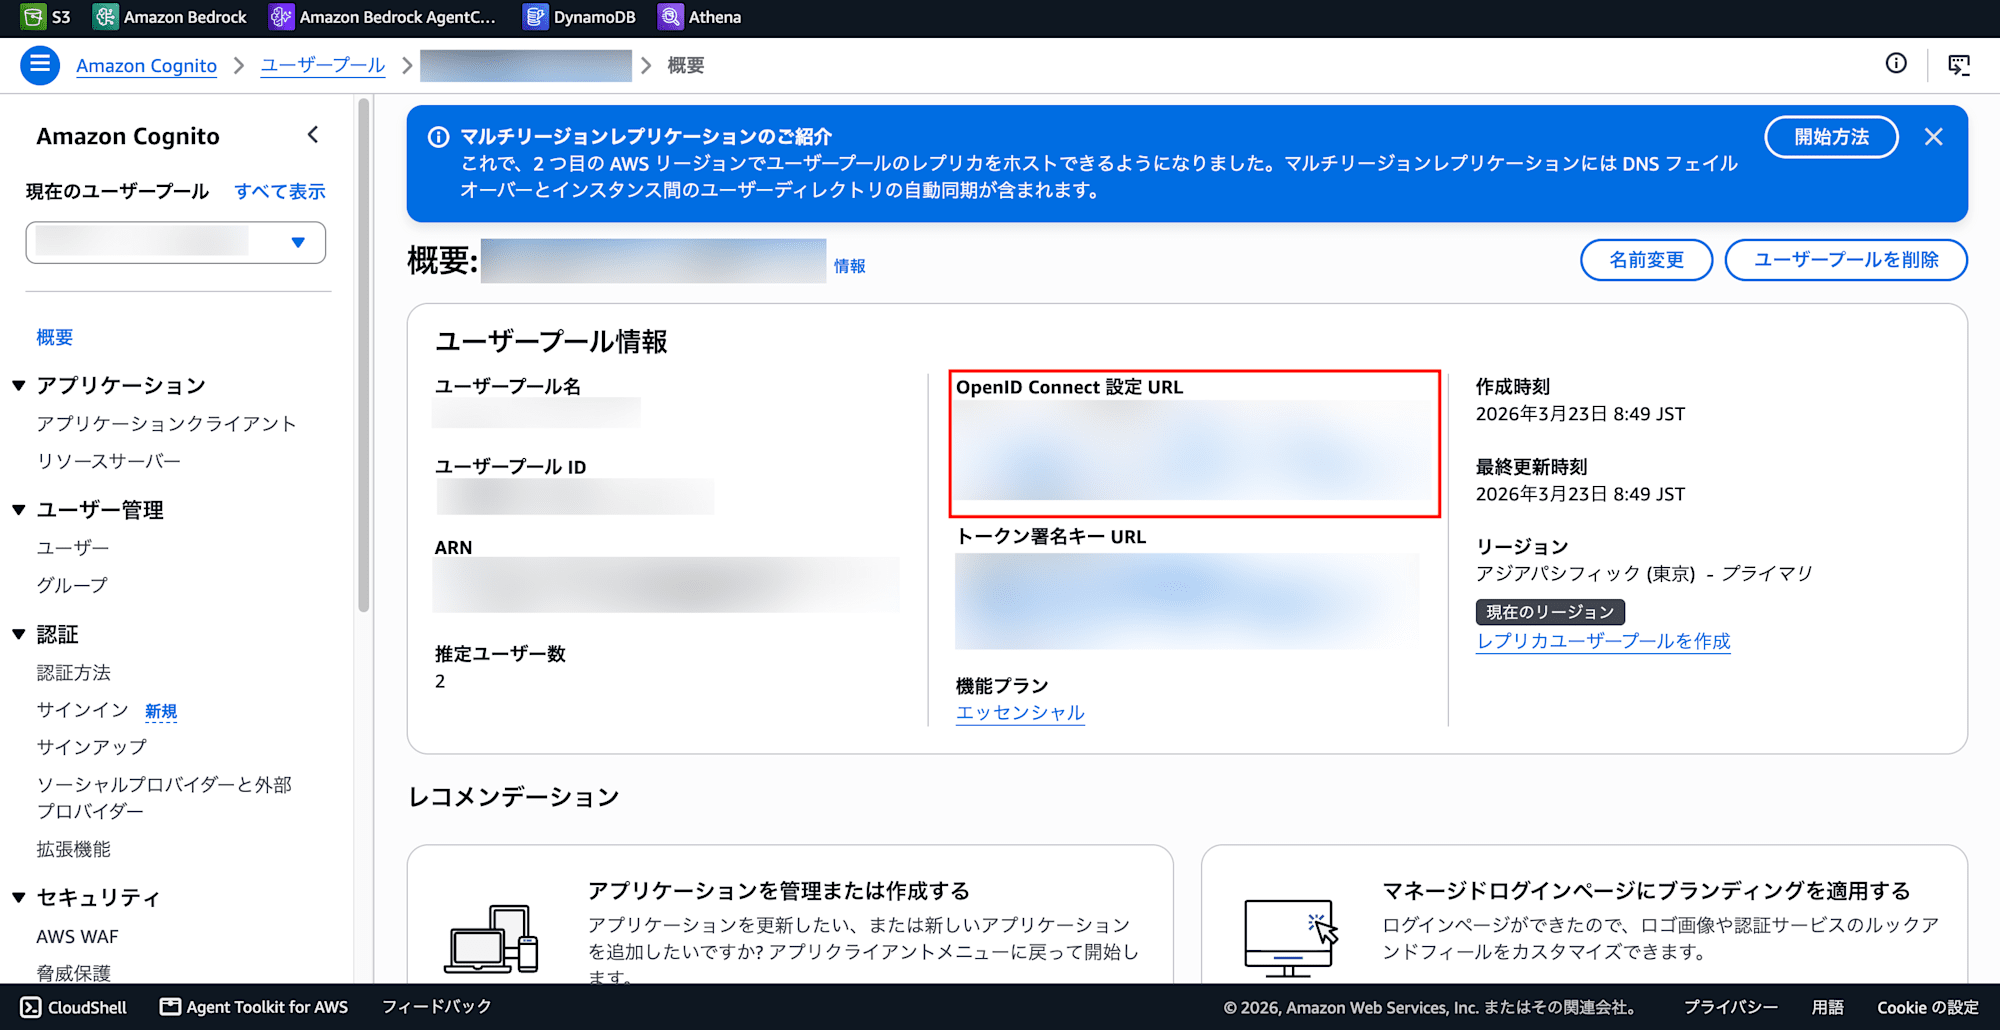
Task: Click the ユーザープールを削除 button
Action: [1846, 260]
